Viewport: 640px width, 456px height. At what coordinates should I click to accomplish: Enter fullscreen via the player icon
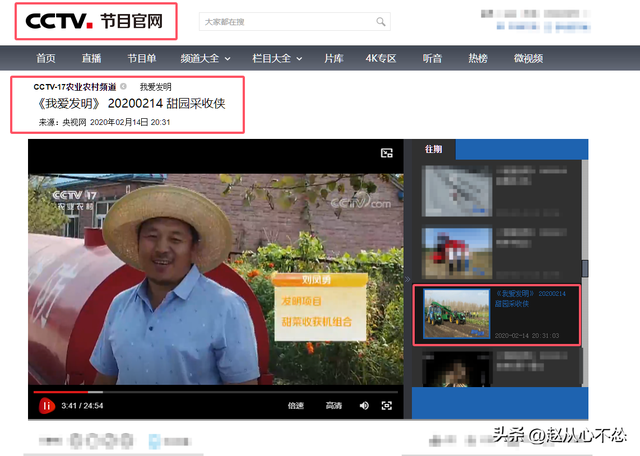[387, 405]
